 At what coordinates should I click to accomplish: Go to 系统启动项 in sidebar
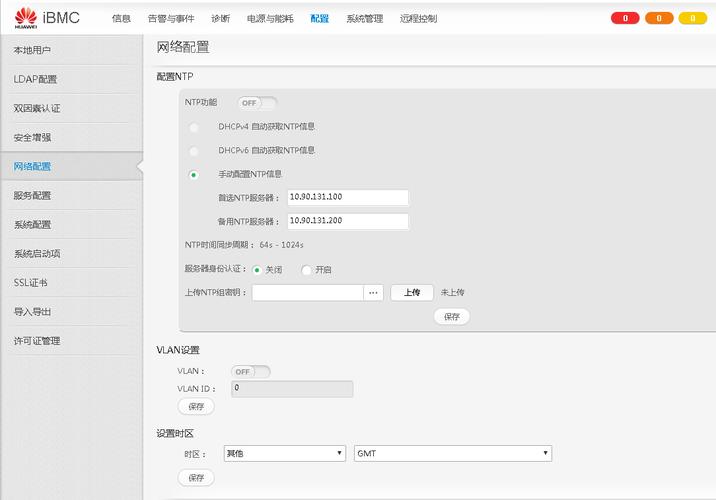(72, 253)
